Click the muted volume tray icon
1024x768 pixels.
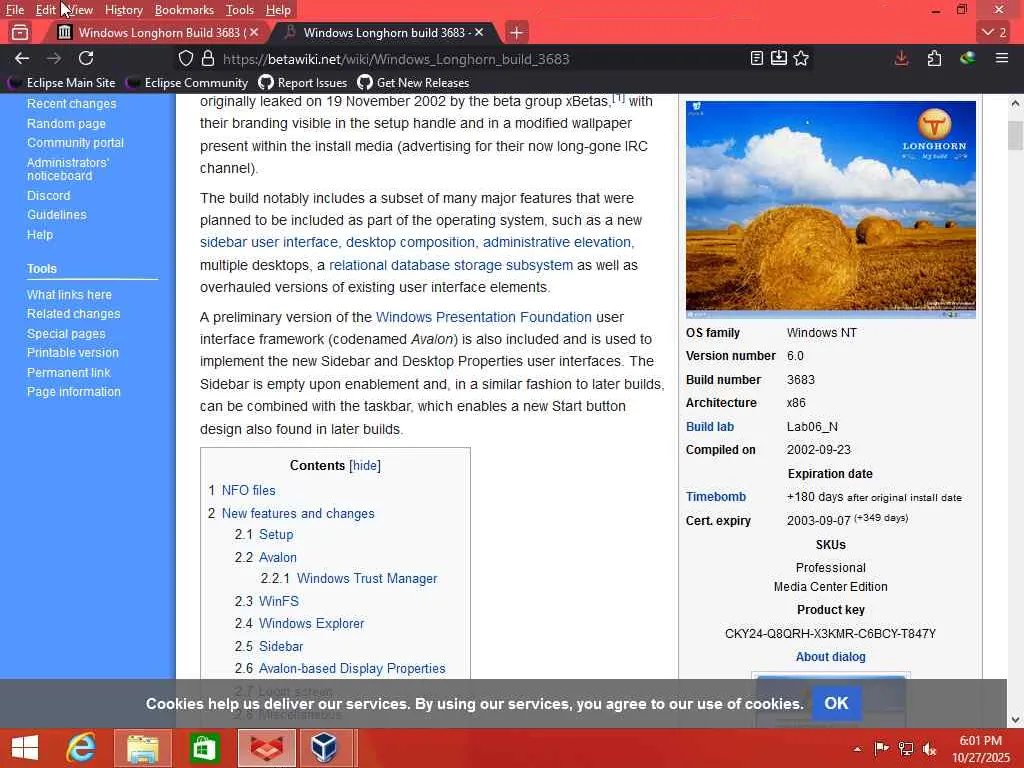[x=929, y=748]
